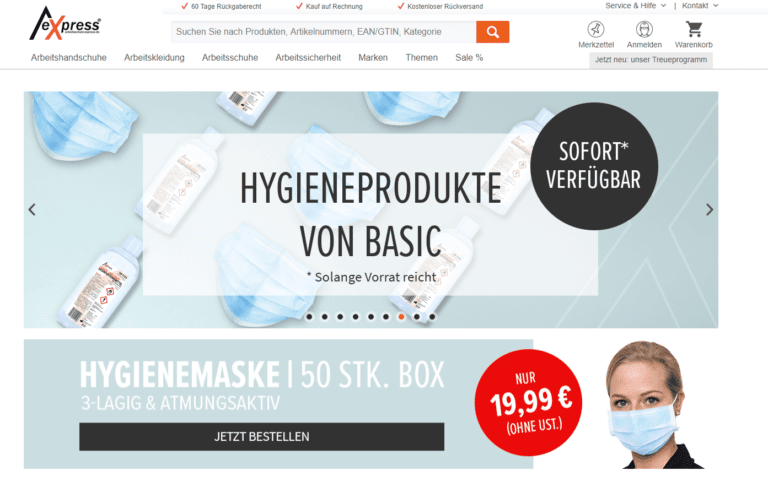
Task: Open the Arbeitsschuhe category menu
Action: (230, 57)
